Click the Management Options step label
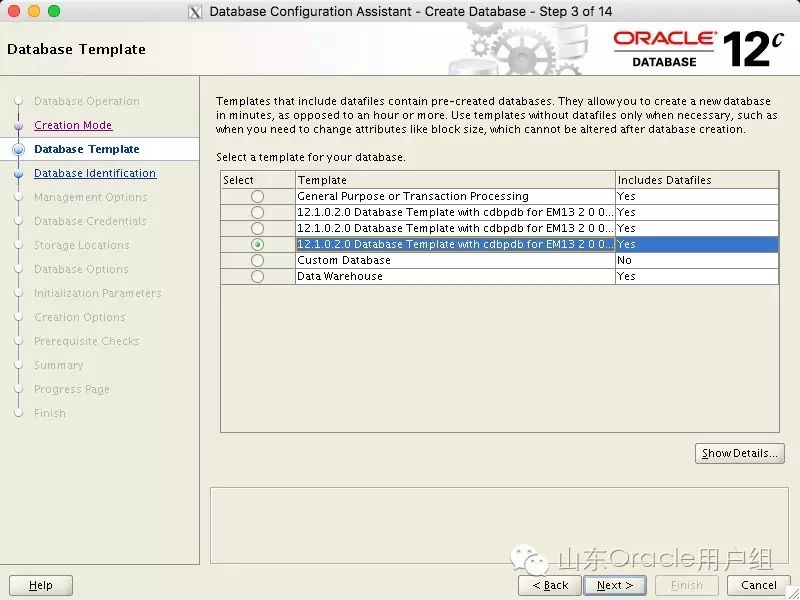800x600 pixels. (x=90, y=197)
